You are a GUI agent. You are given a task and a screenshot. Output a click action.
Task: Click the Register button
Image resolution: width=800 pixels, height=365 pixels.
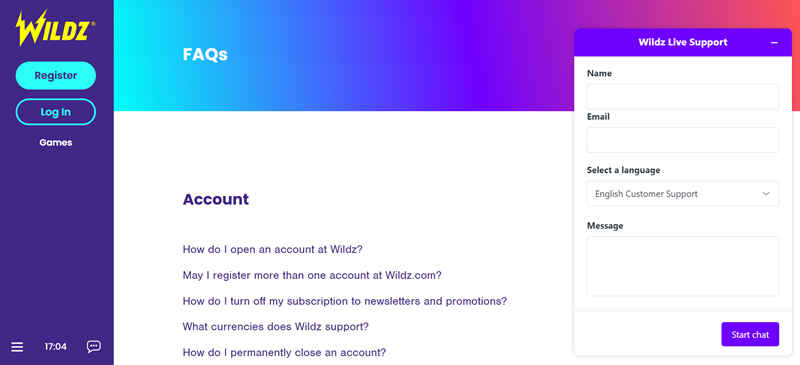coord(56,76)
